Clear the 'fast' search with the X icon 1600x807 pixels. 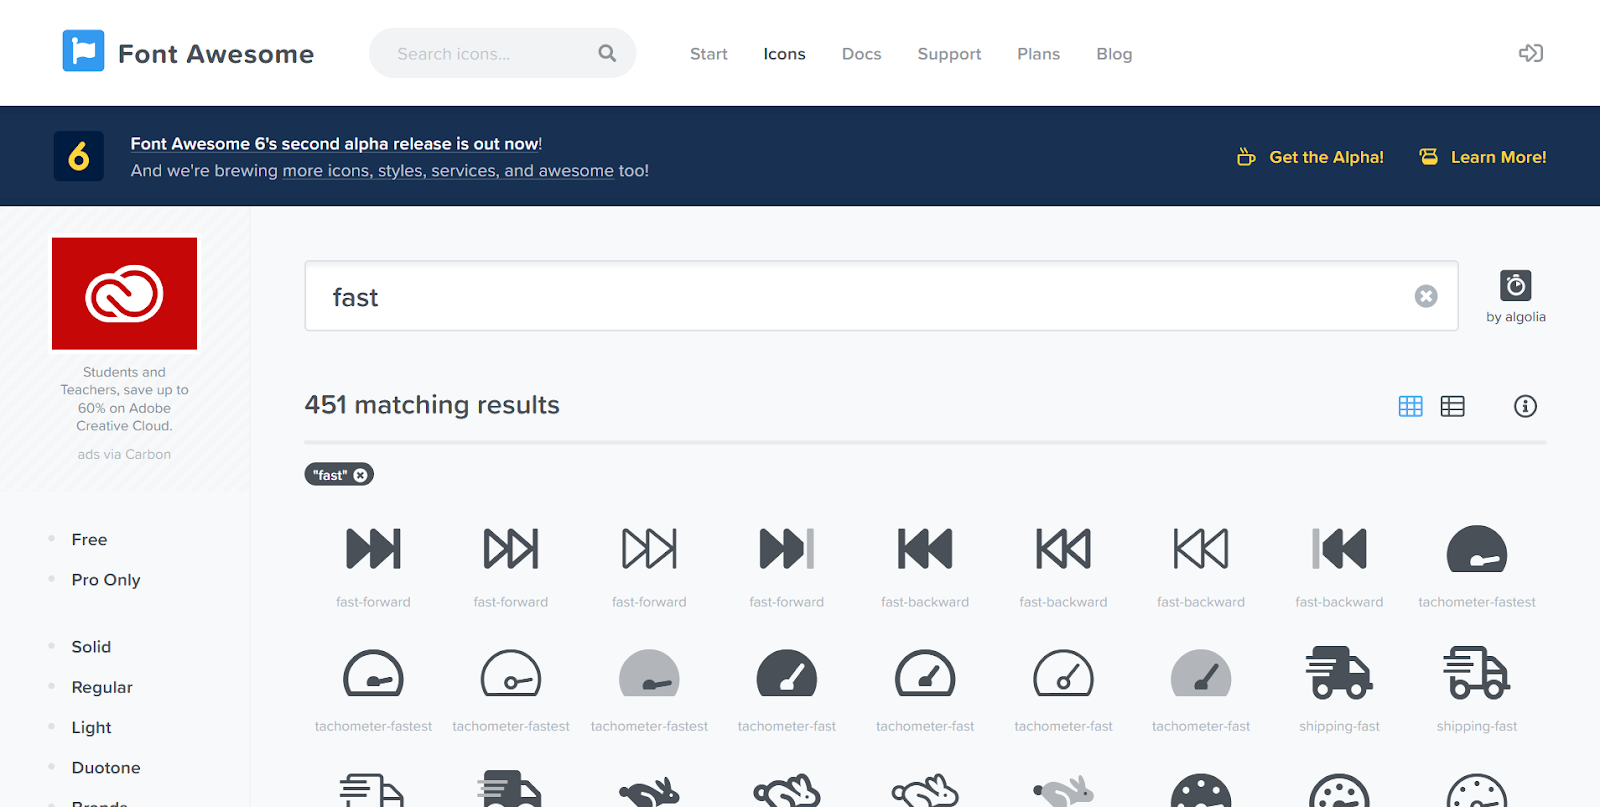pos(1426,296)
